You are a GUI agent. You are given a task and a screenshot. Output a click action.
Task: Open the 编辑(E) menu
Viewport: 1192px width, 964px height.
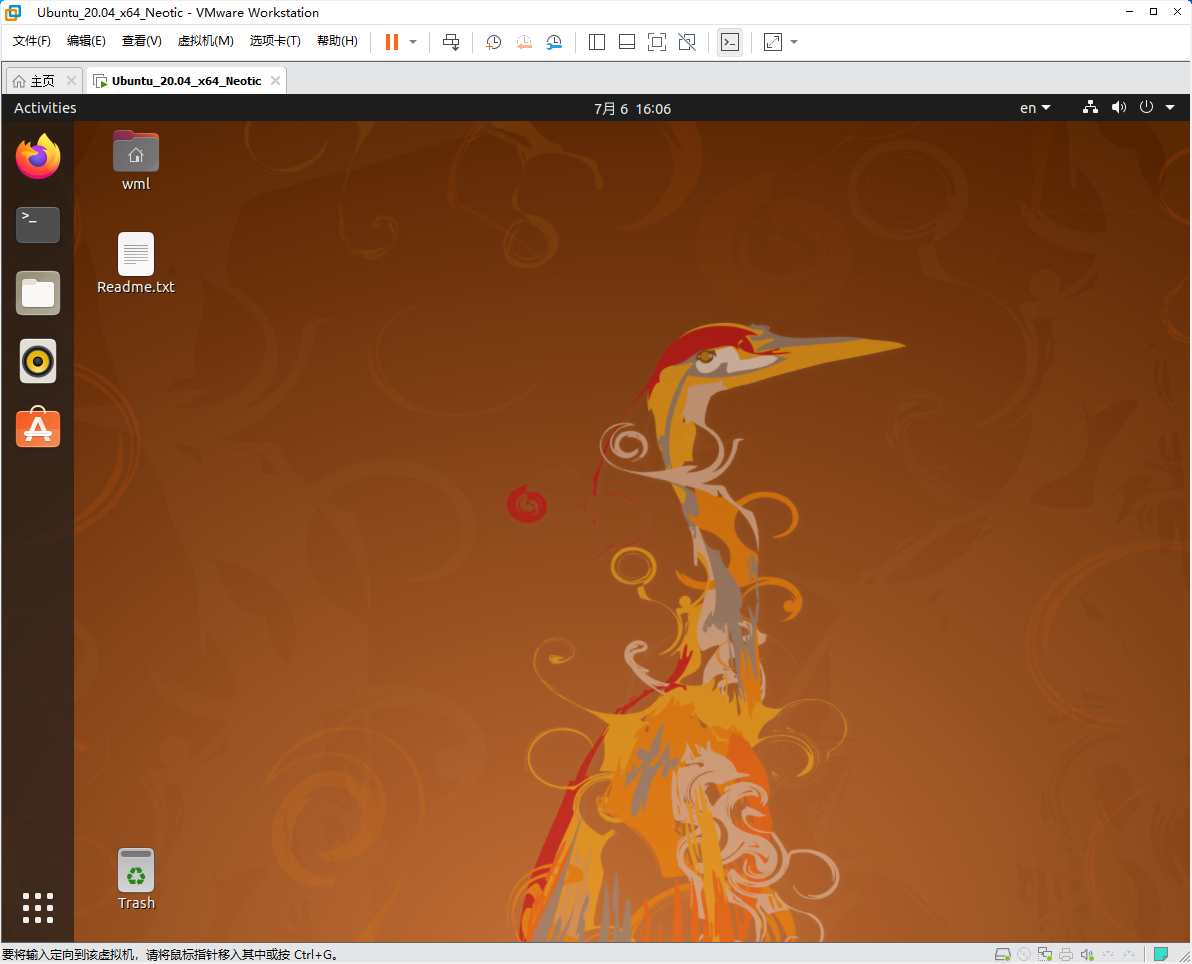(86, 41)
